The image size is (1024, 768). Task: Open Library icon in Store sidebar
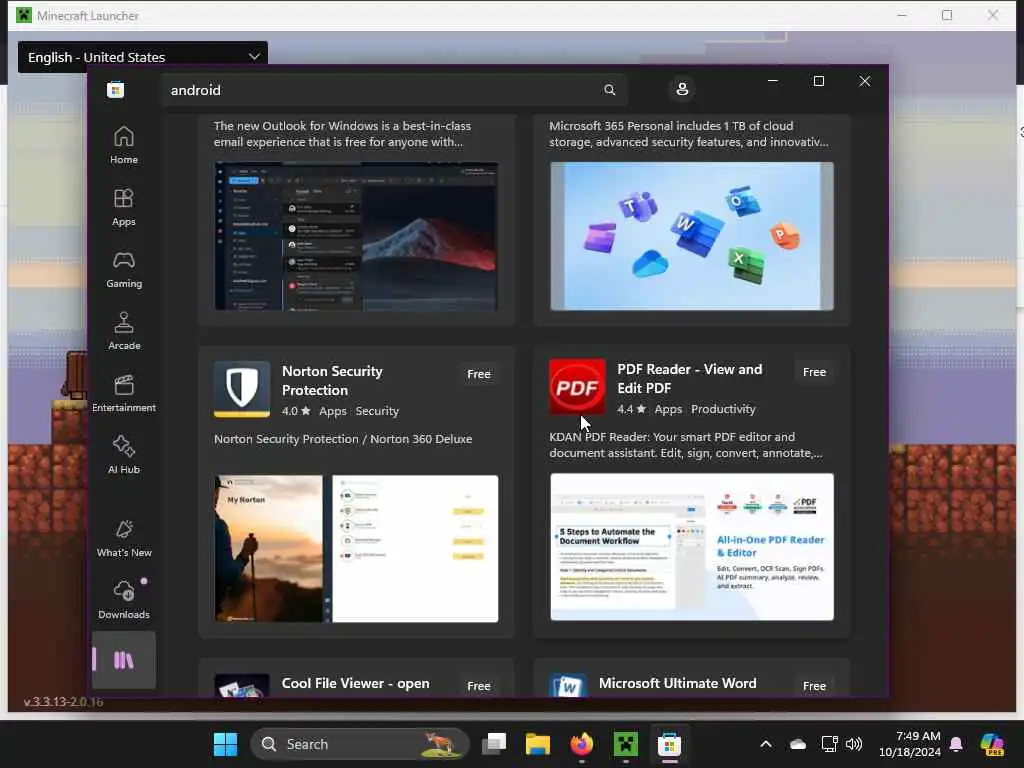123,660
